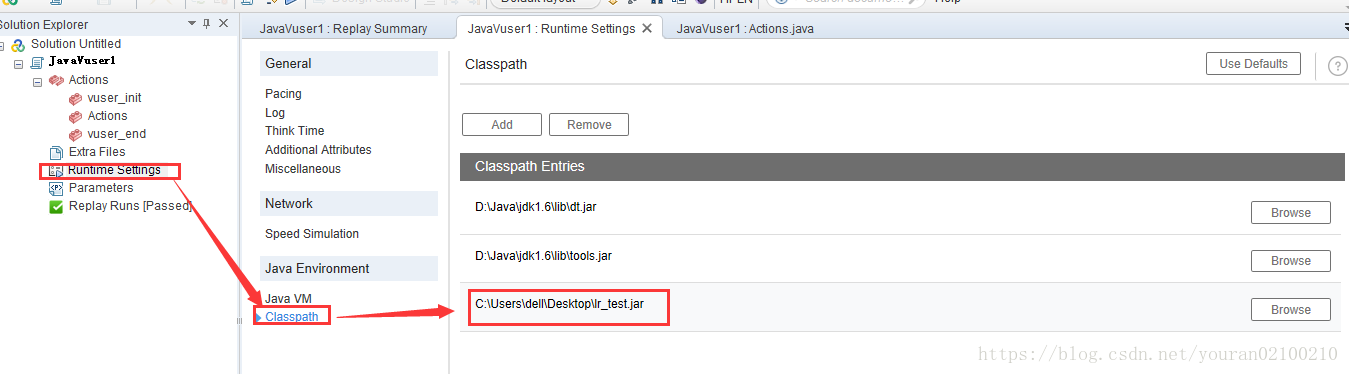Browse for the tools.jar entry
Screen dimensions: 1349x374
[x=1291, y=261]
